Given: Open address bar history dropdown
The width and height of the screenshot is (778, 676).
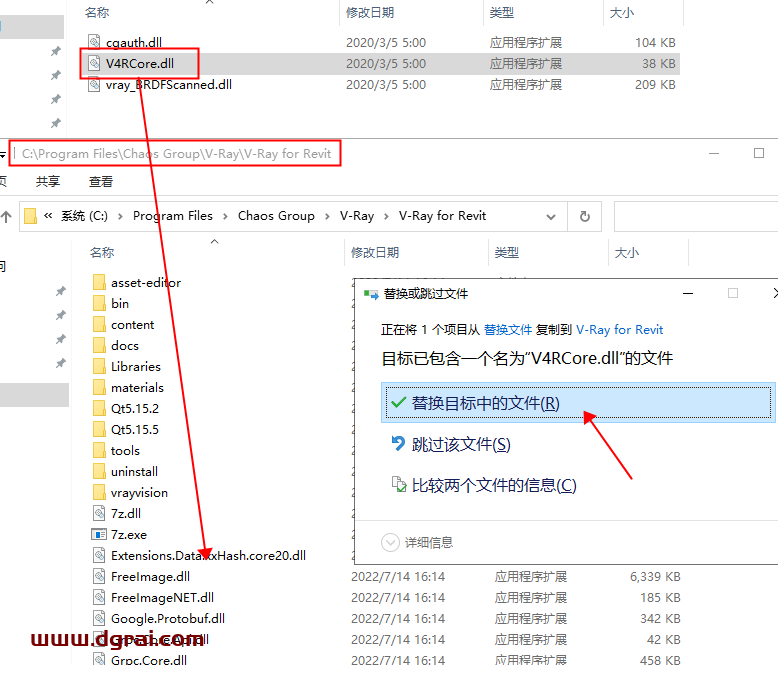Looking at the screenshot, I should [551, 216].
